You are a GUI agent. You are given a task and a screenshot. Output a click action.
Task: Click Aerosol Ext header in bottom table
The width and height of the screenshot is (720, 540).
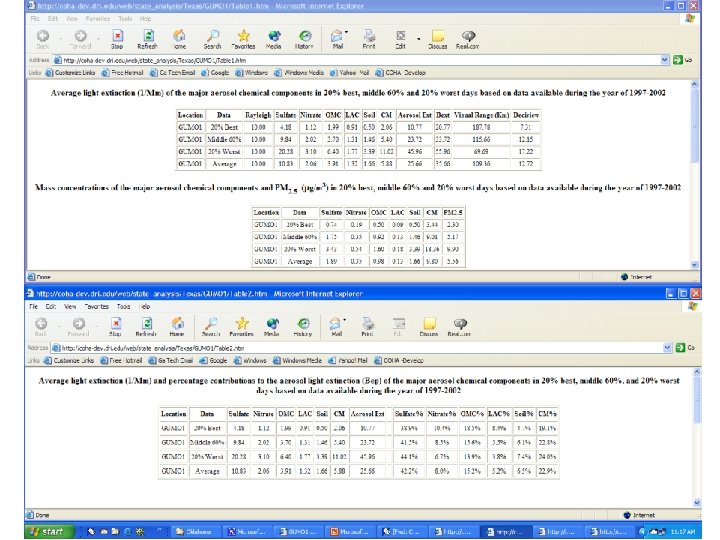pyautogui.click(x=367, y=413)
